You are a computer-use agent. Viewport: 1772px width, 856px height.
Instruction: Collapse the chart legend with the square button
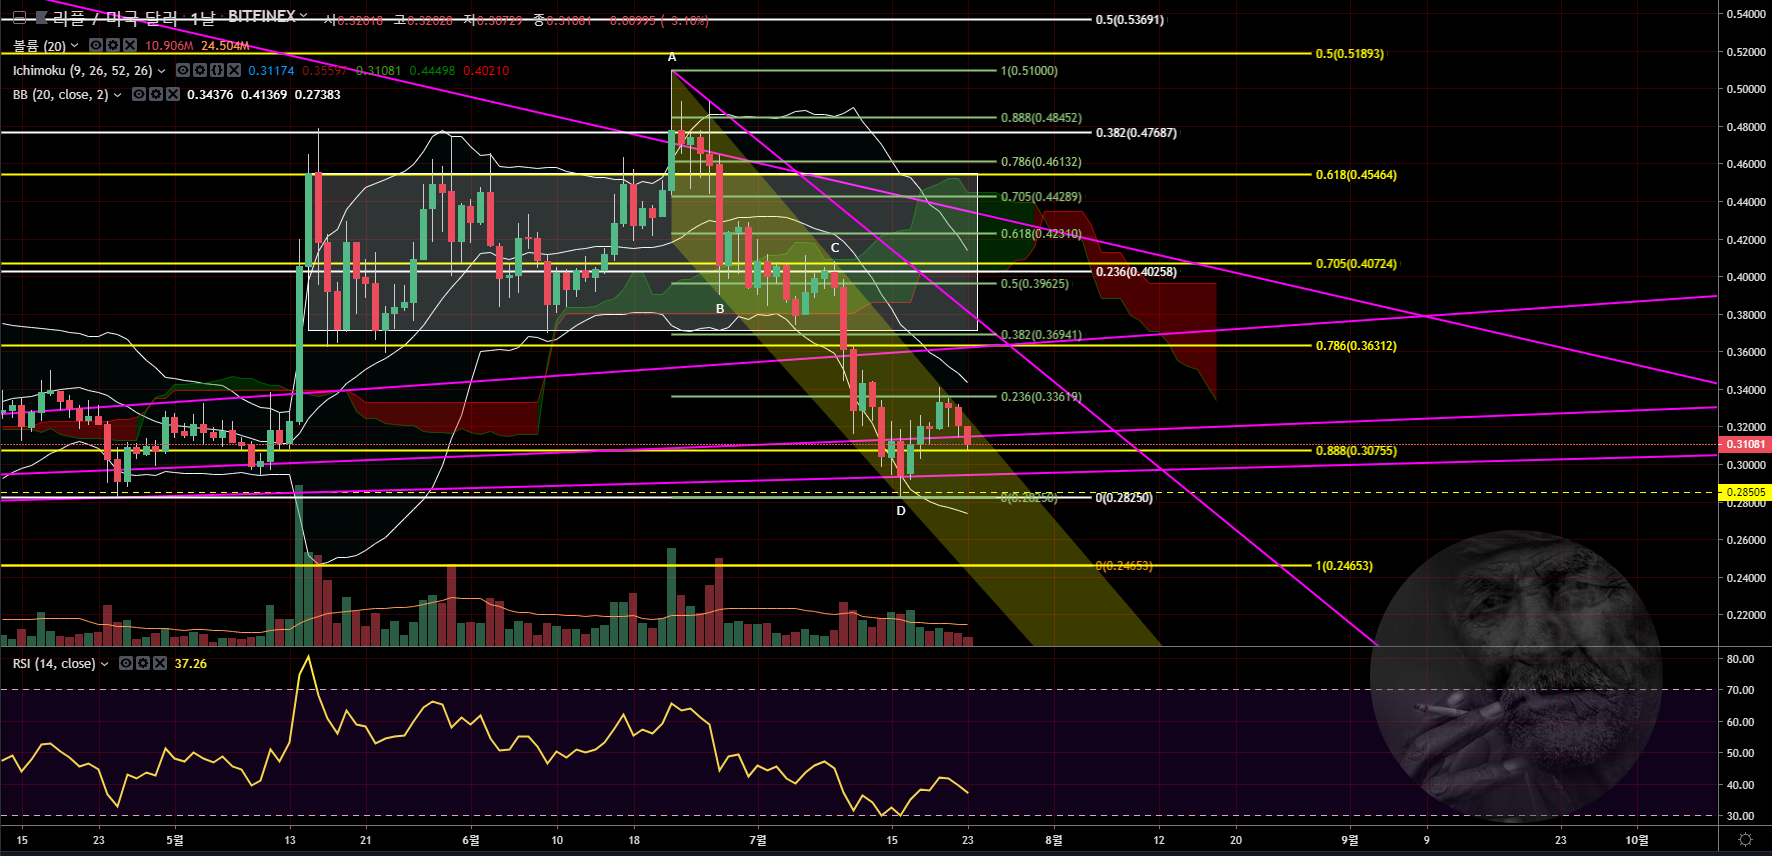click(19, 18)
